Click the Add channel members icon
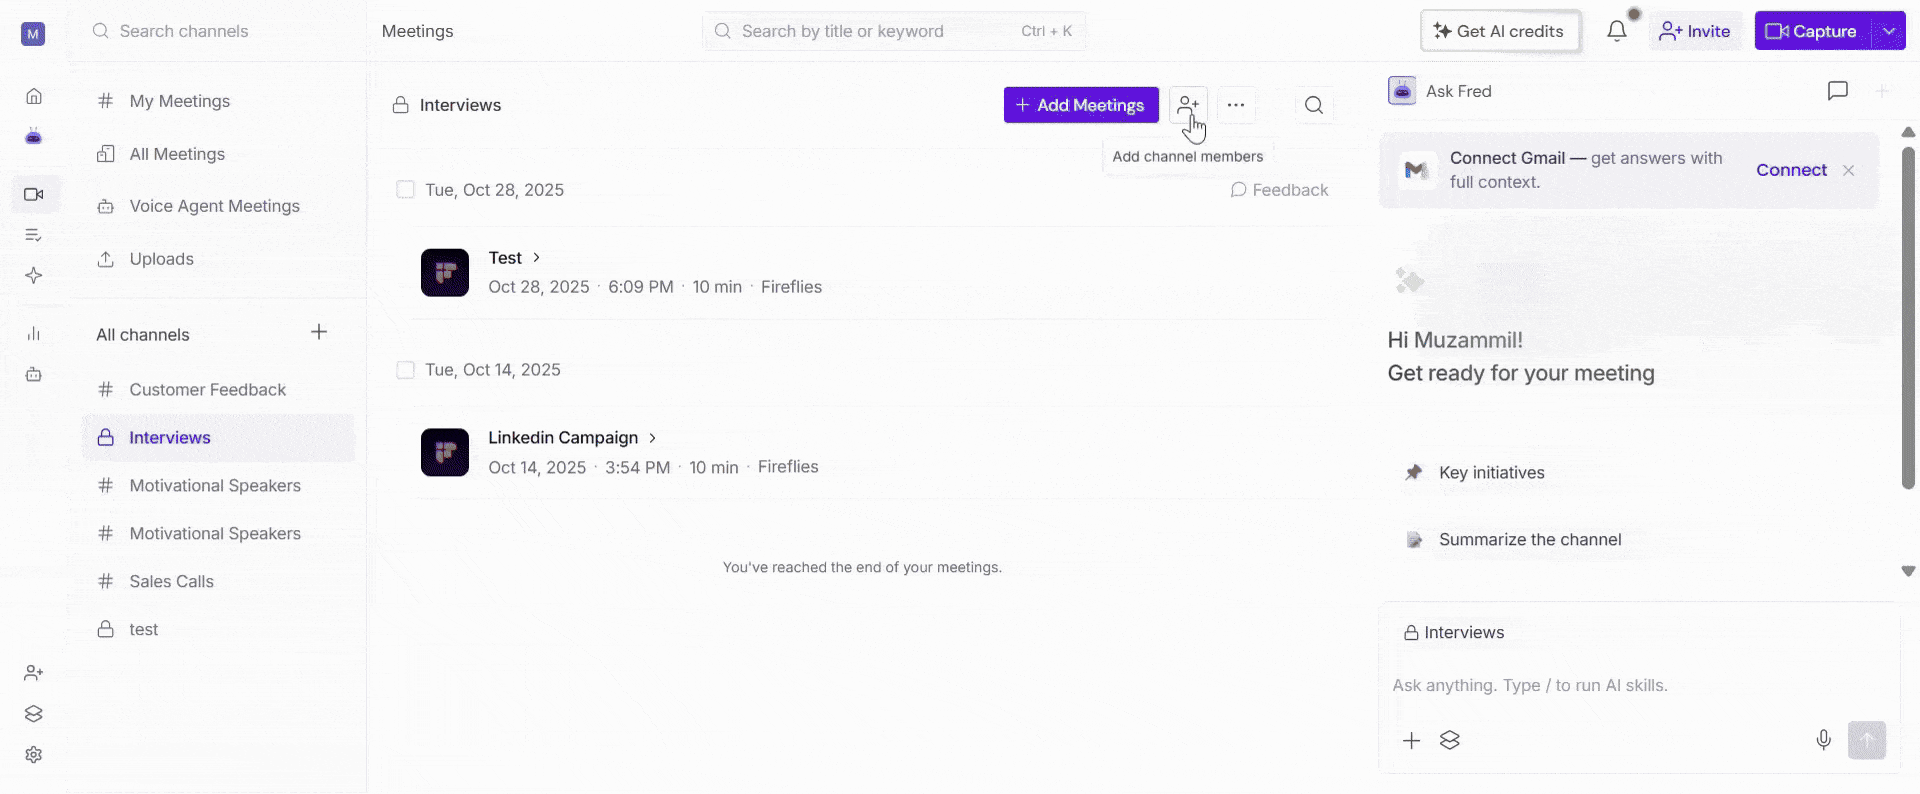This screenshot has height=794, width=1920. point(1188,105)
